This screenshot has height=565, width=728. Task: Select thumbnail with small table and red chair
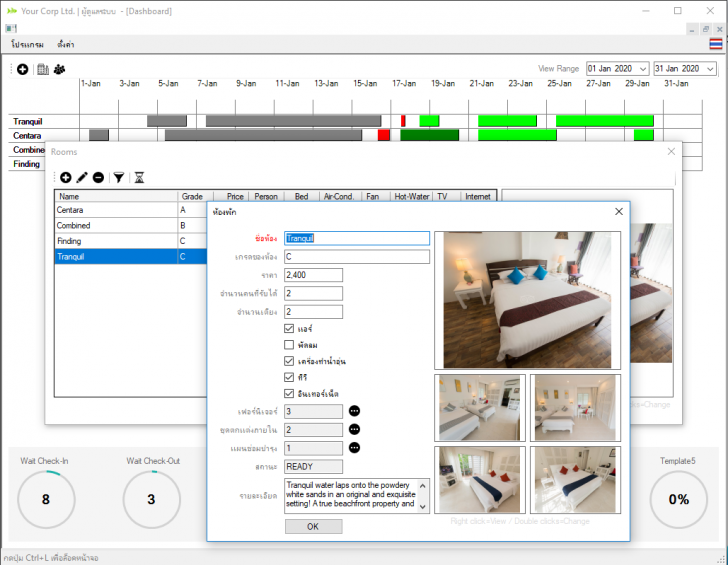coord(575,408)
